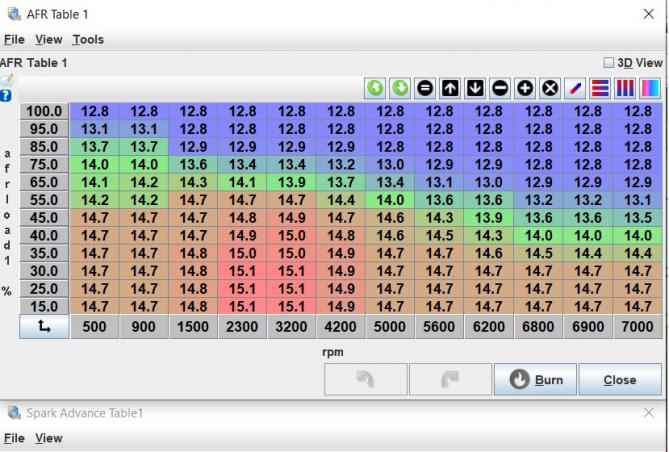Click the multiply (x) toolbar icon
The height and width of the screenshot is (452, 669).
549,88
